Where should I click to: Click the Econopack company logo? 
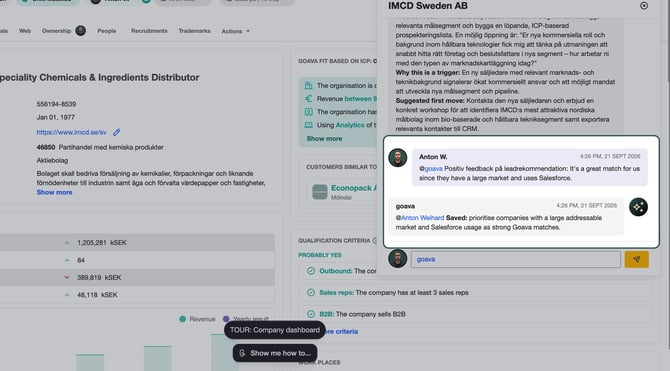pyautogui.click(x=320, y=192)
